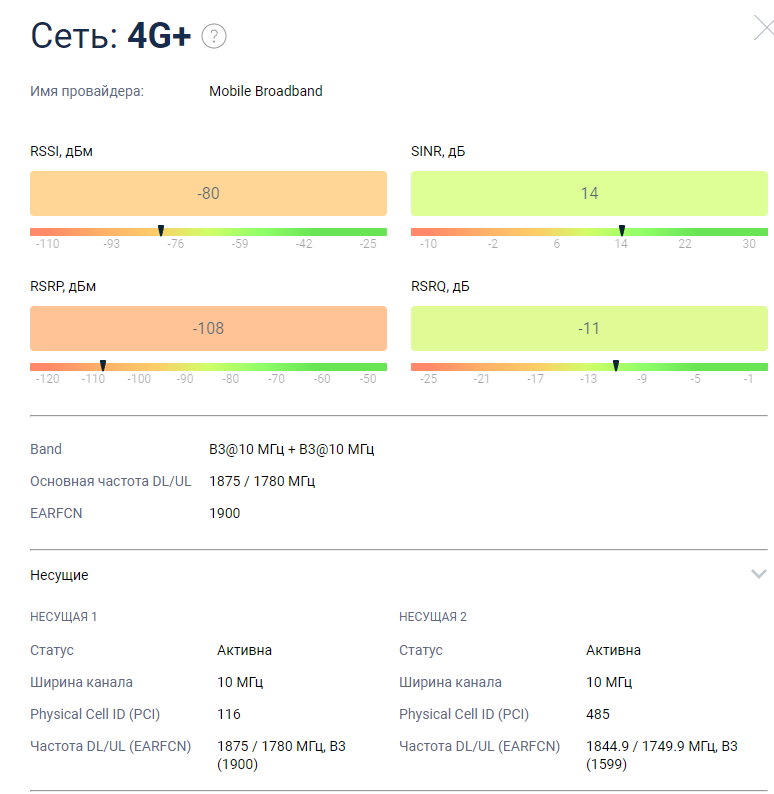Select the RSRQ value box showing -11

(x=589, y=328)
